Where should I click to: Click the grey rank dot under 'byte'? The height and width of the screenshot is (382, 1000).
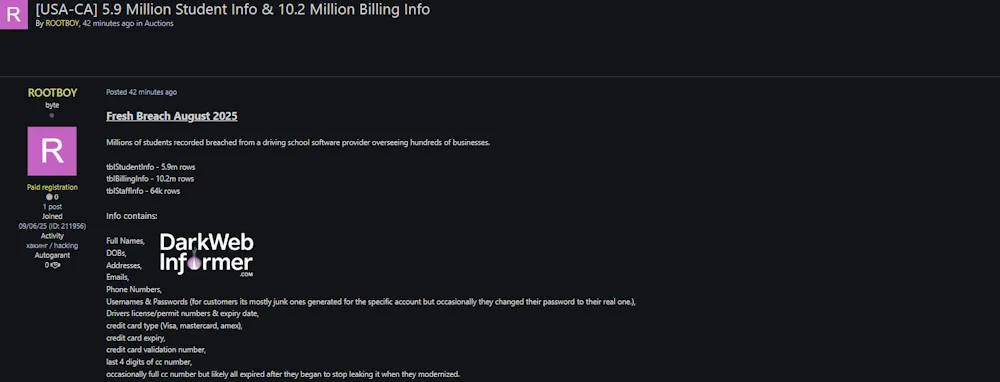point(52,115)
